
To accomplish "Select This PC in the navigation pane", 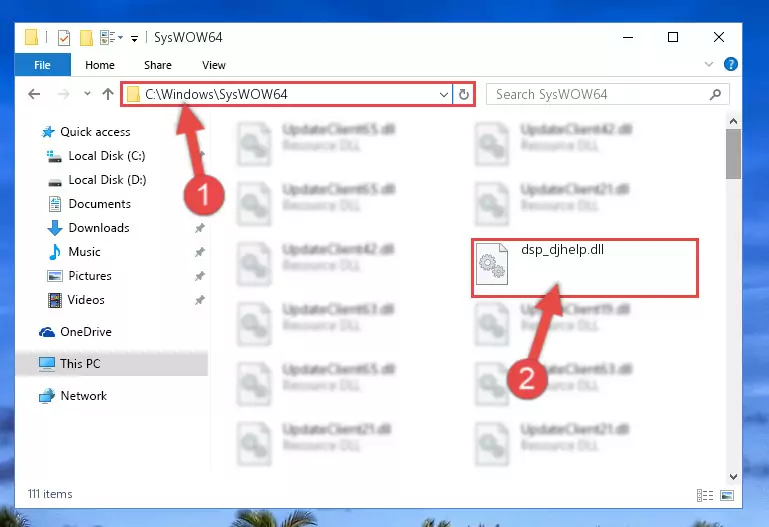I will pyautogui.click(x=80, y=364).
